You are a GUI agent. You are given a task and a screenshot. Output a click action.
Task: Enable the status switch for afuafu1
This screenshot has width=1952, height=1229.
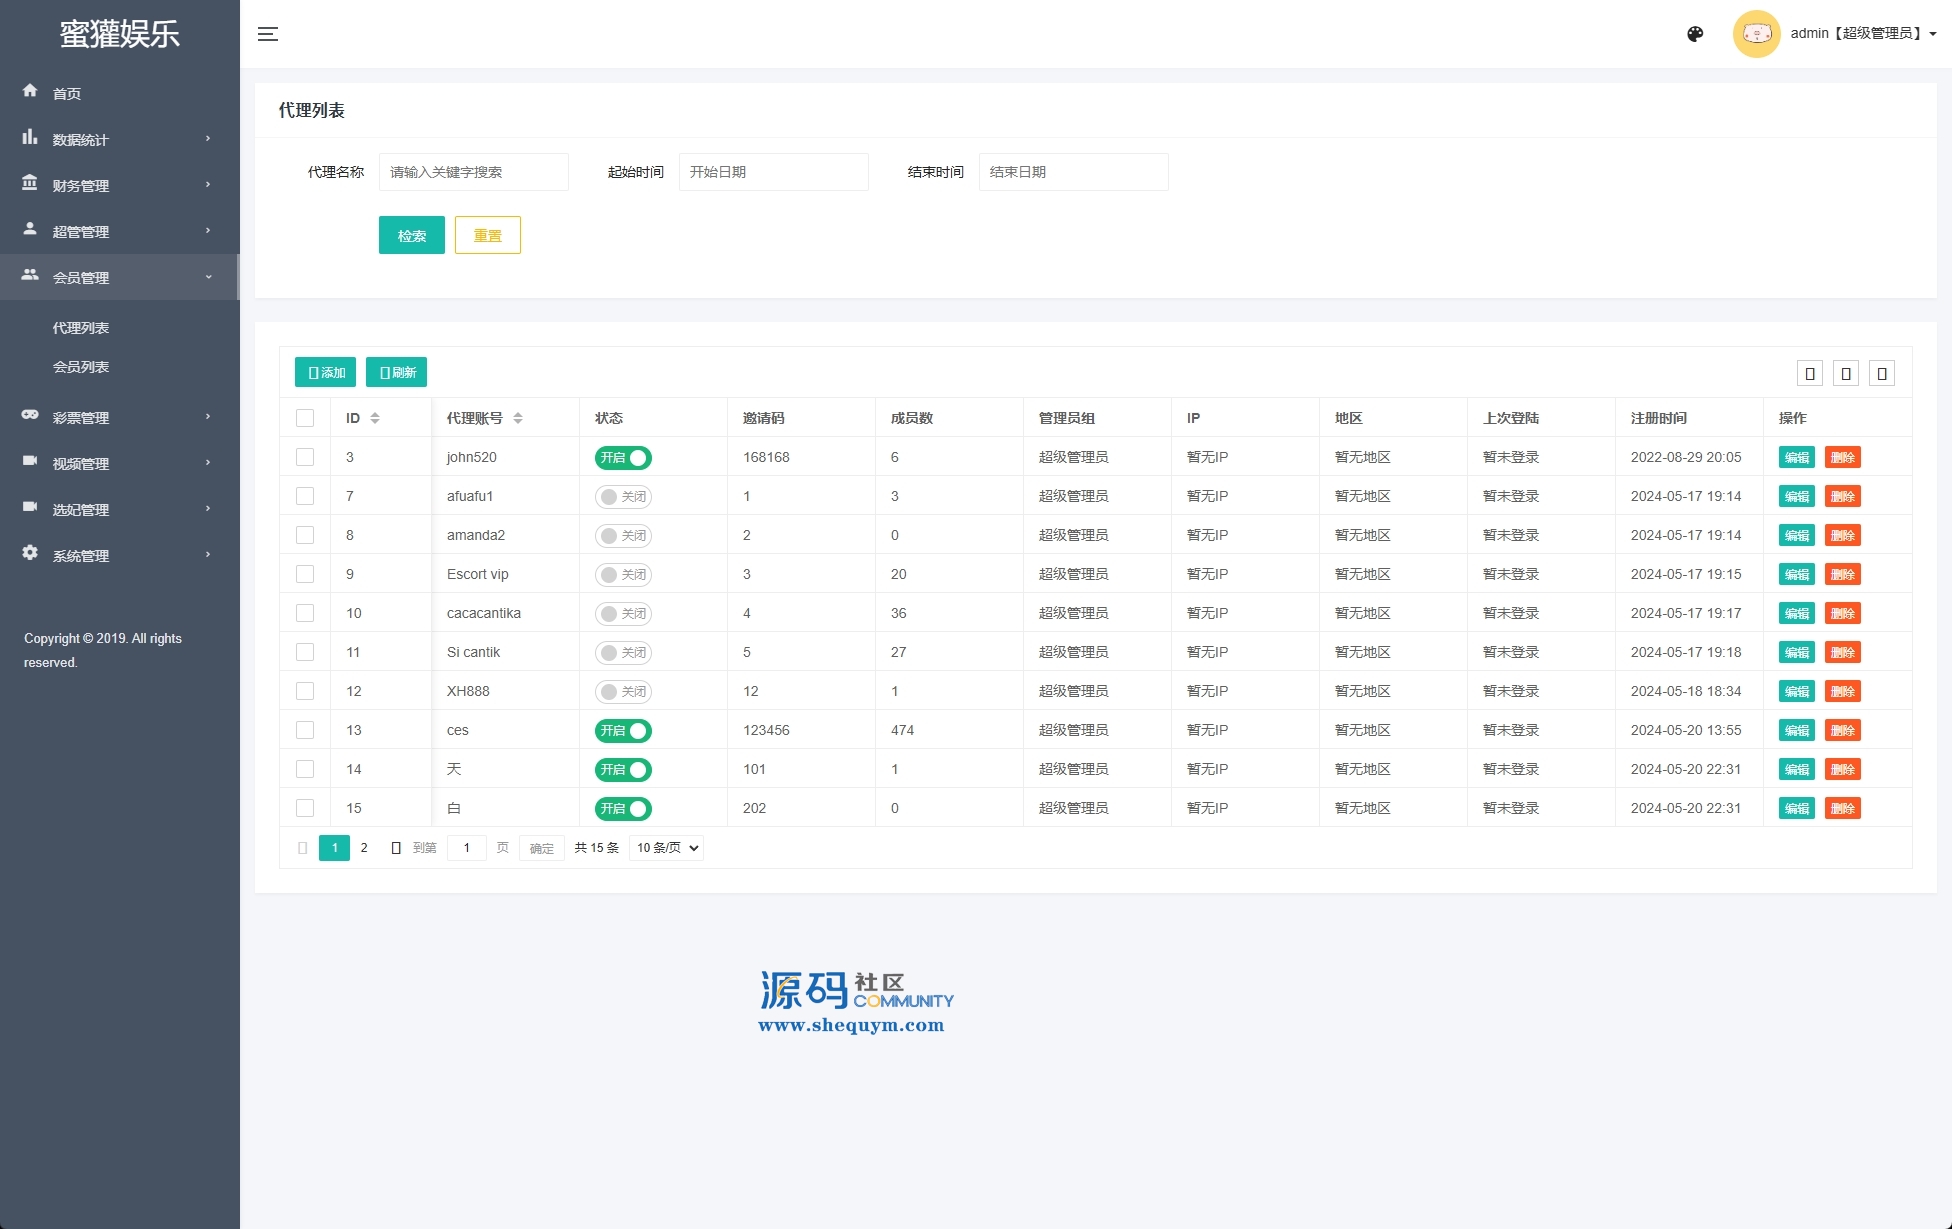click(x=623, y=497)
